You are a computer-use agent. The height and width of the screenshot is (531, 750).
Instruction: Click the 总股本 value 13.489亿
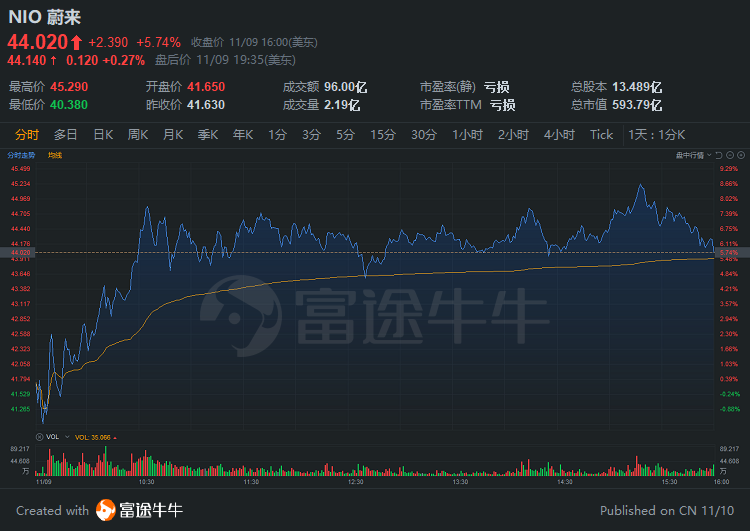click(x=637, y=87)
